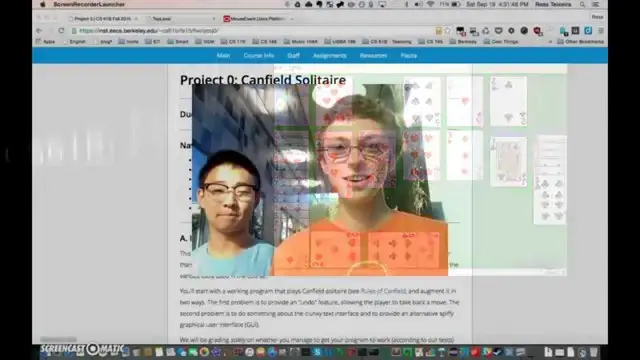Open the Other Bookmarks folder
The image size is (640, 360).
[580, 42]
